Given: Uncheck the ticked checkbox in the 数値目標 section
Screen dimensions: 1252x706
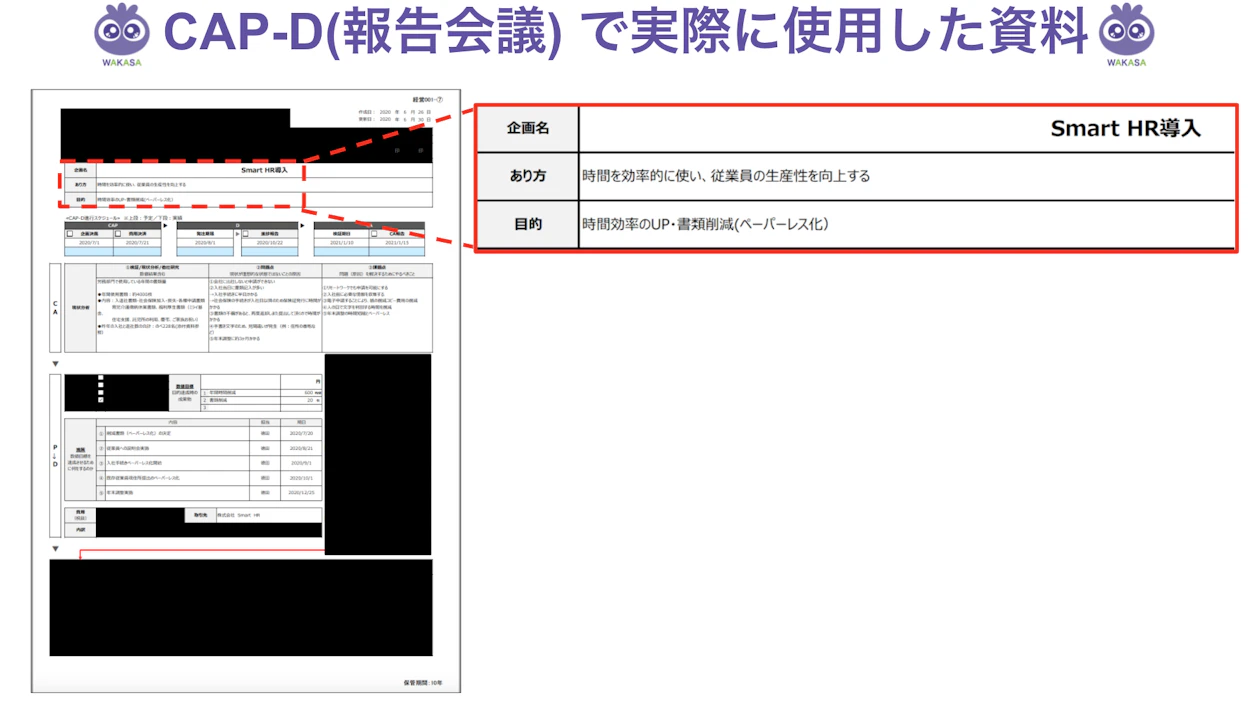Looking at the screenshot, I should pyautogui.click(x=101, y=400).
